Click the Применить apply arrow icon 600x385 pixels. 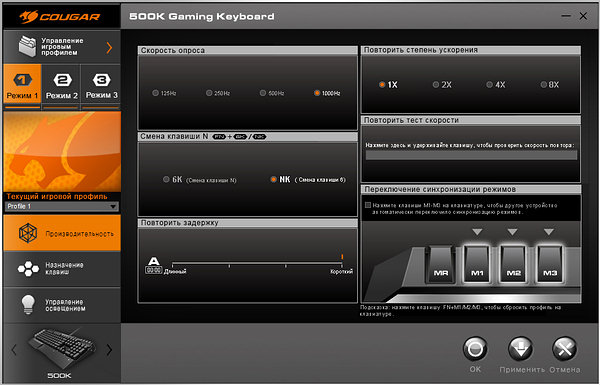coord(520,349)
